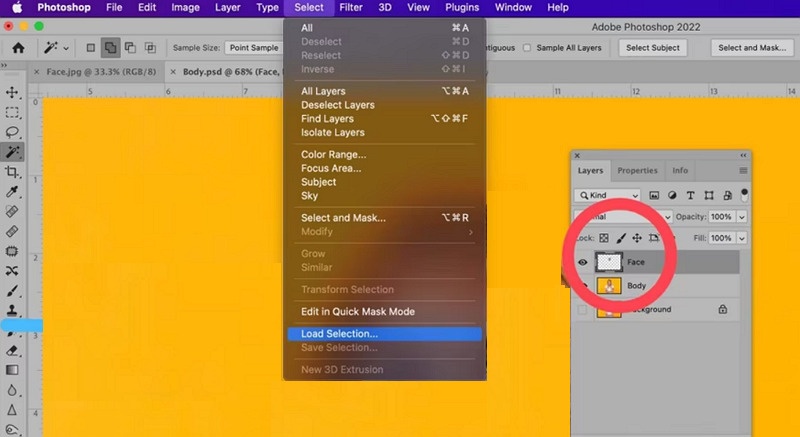Viewport: 800px width, 437px height.
Task: Expand the Opacity dropdown in Layers panel
Action: pyautogui.click(x=741, y=217)
